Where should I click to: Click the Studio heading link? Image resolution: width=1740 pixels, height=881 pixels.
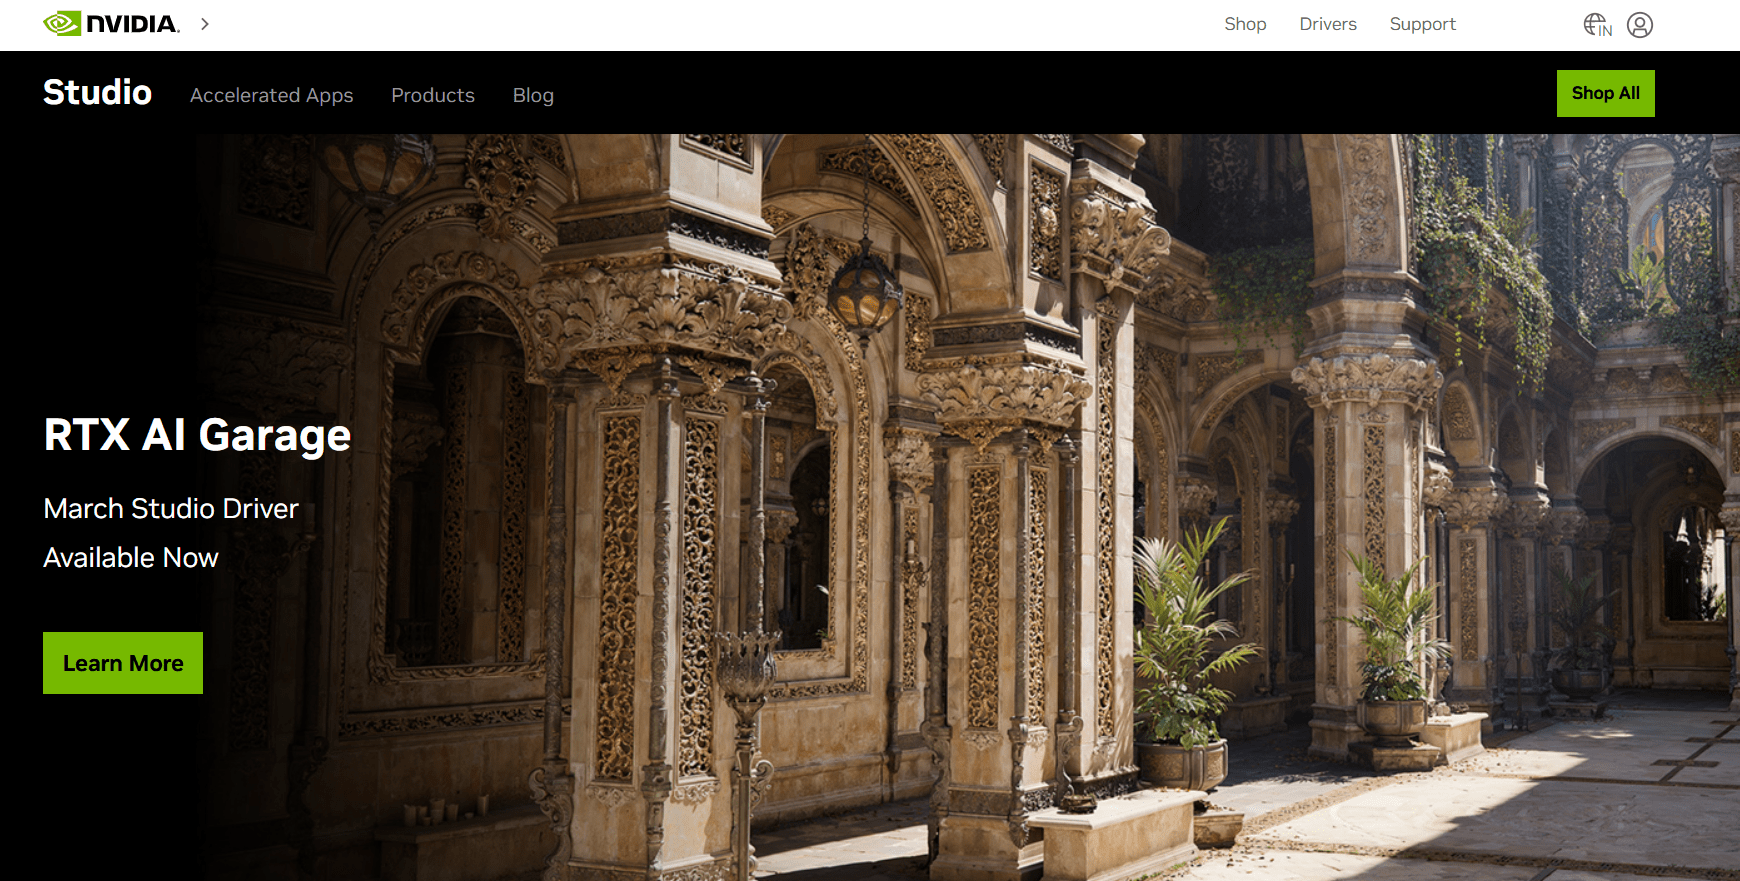point(97,93)
